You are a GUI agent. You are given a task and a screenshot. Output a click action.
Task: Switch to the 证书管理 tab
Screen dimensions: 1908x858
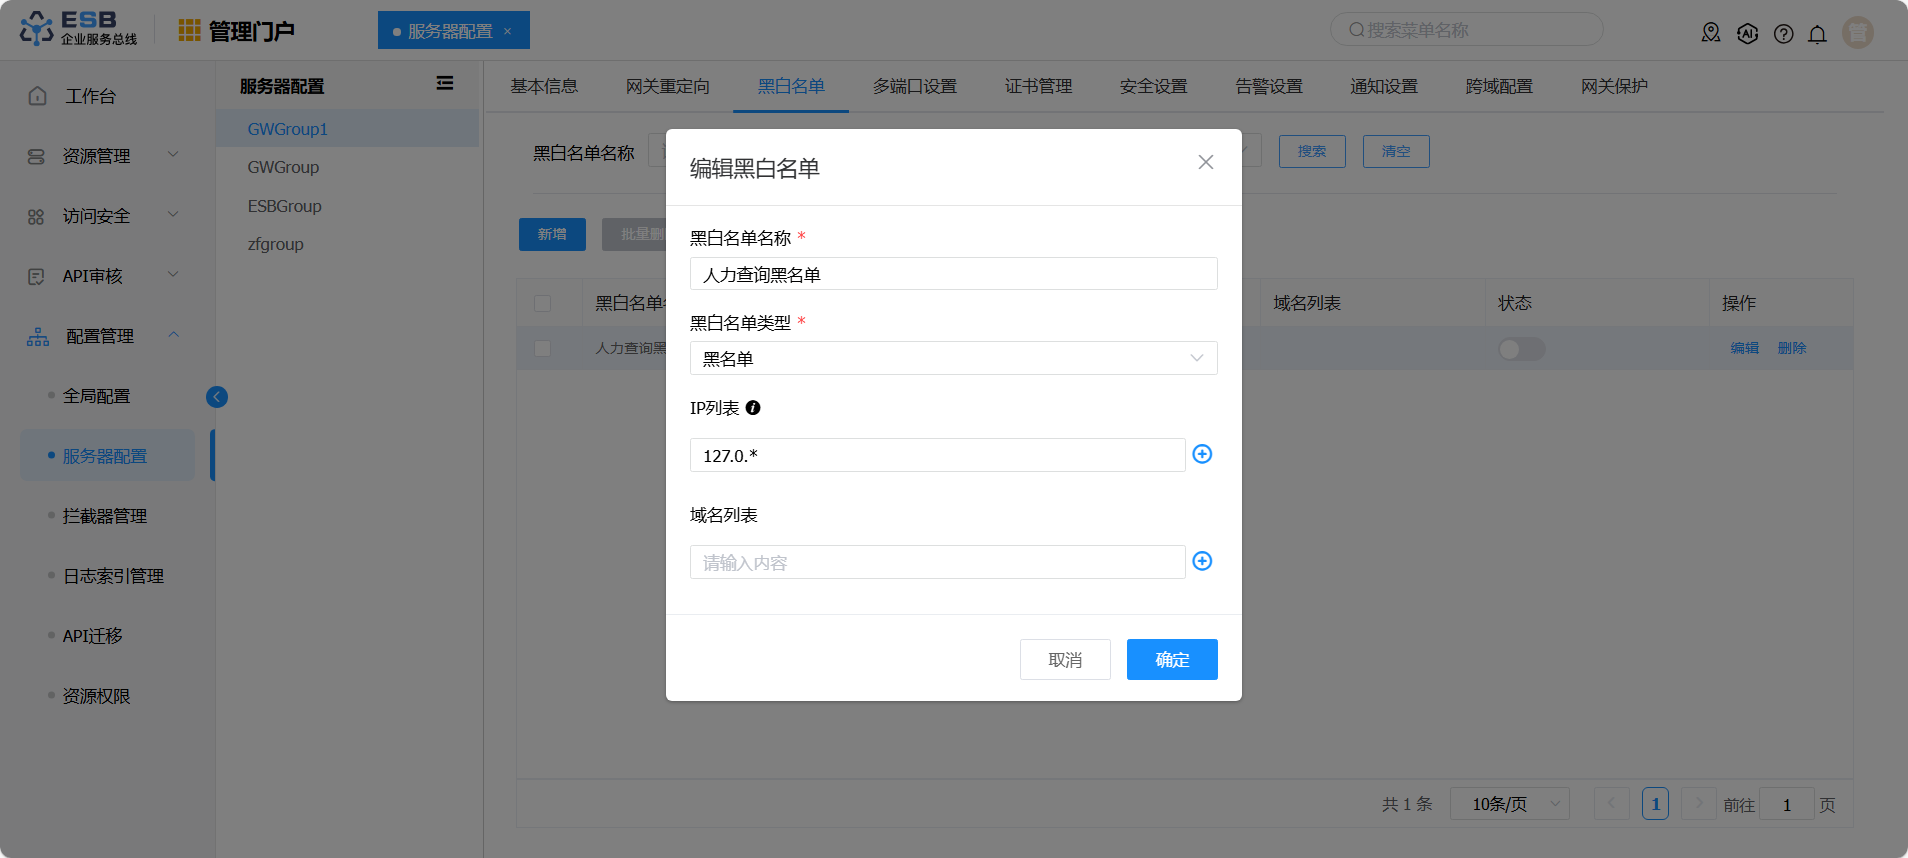pyautogui.click(x=1038, y=87)
